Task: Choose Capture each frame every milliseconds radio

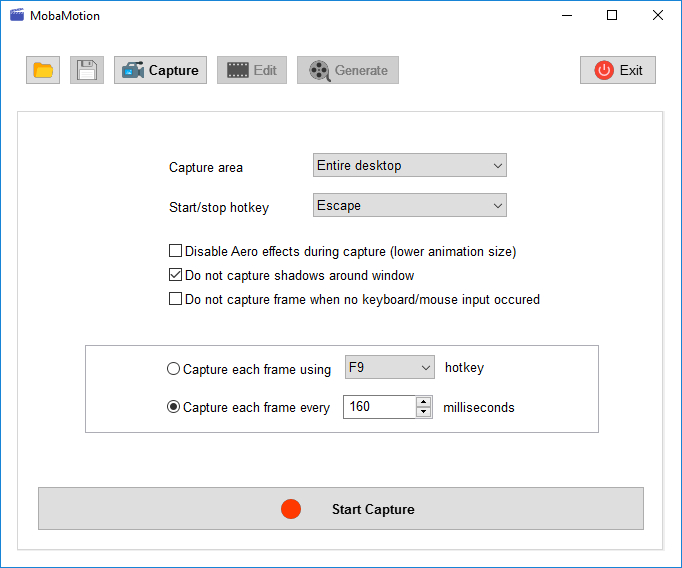Action: tap(174, 407)
